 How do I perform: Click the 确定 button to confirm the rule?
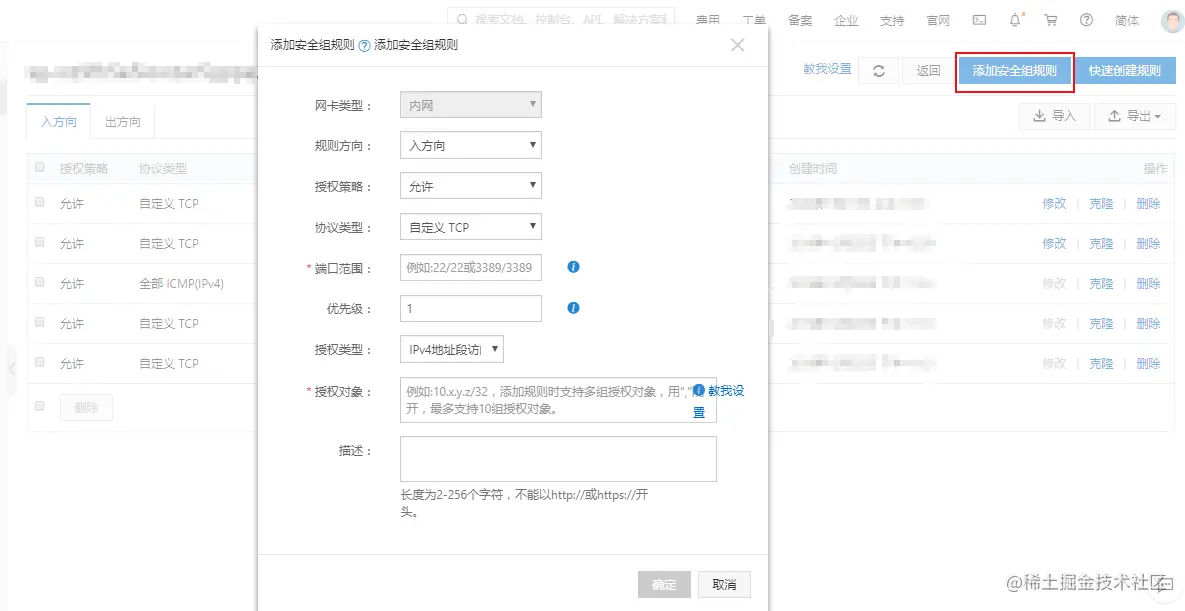click(663, 584)
